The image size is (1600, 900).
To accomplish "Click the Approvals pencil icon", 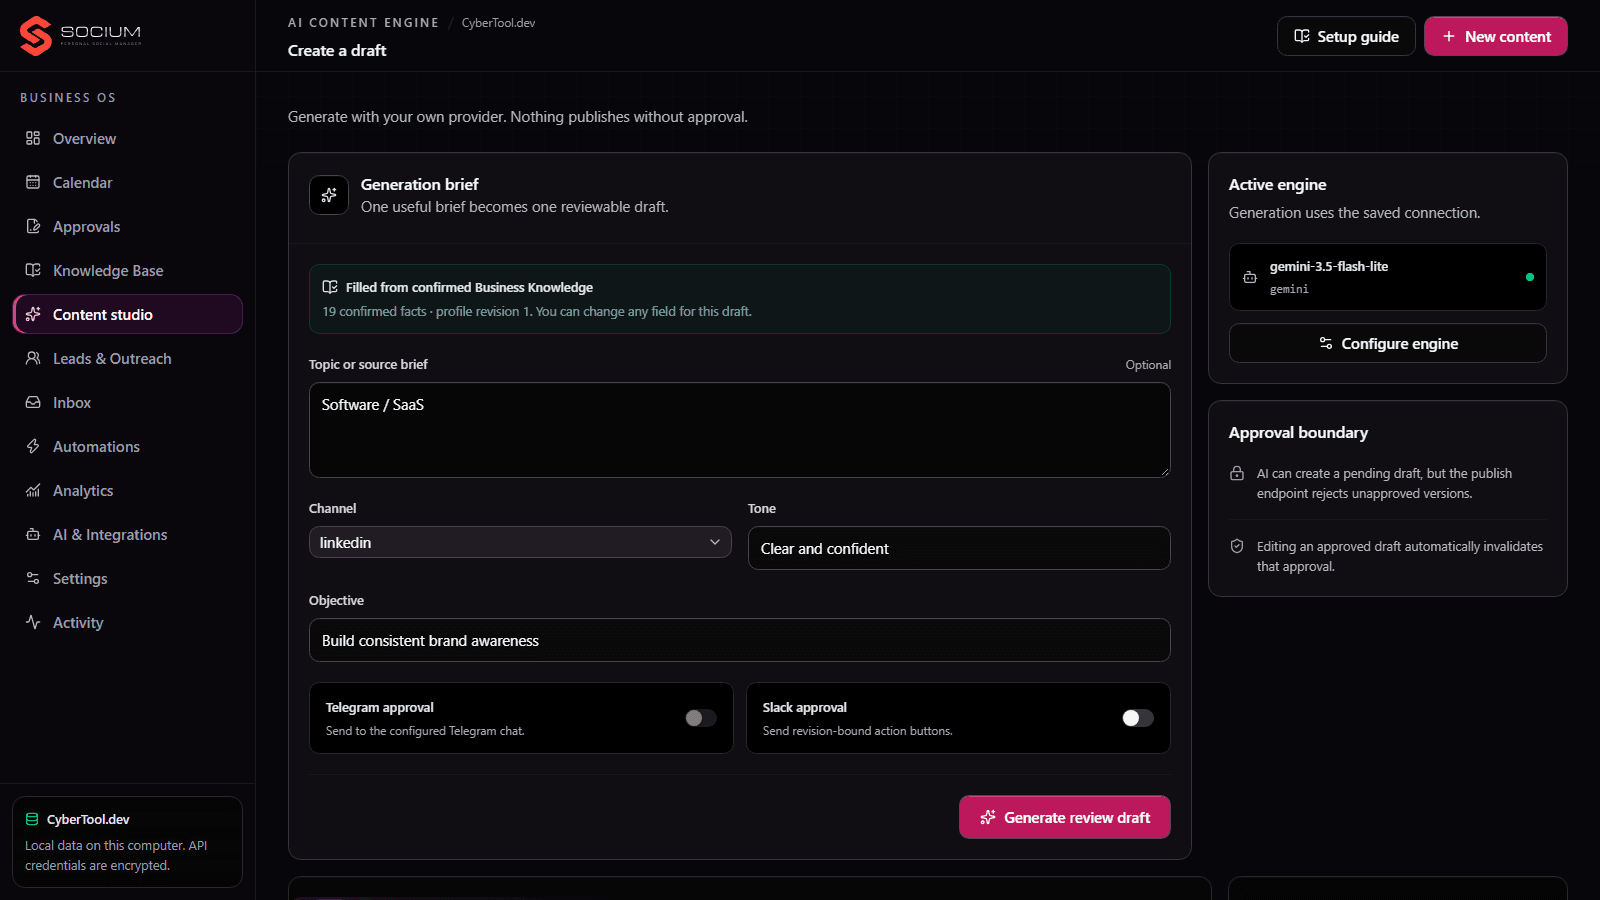I will coord(33,226).
